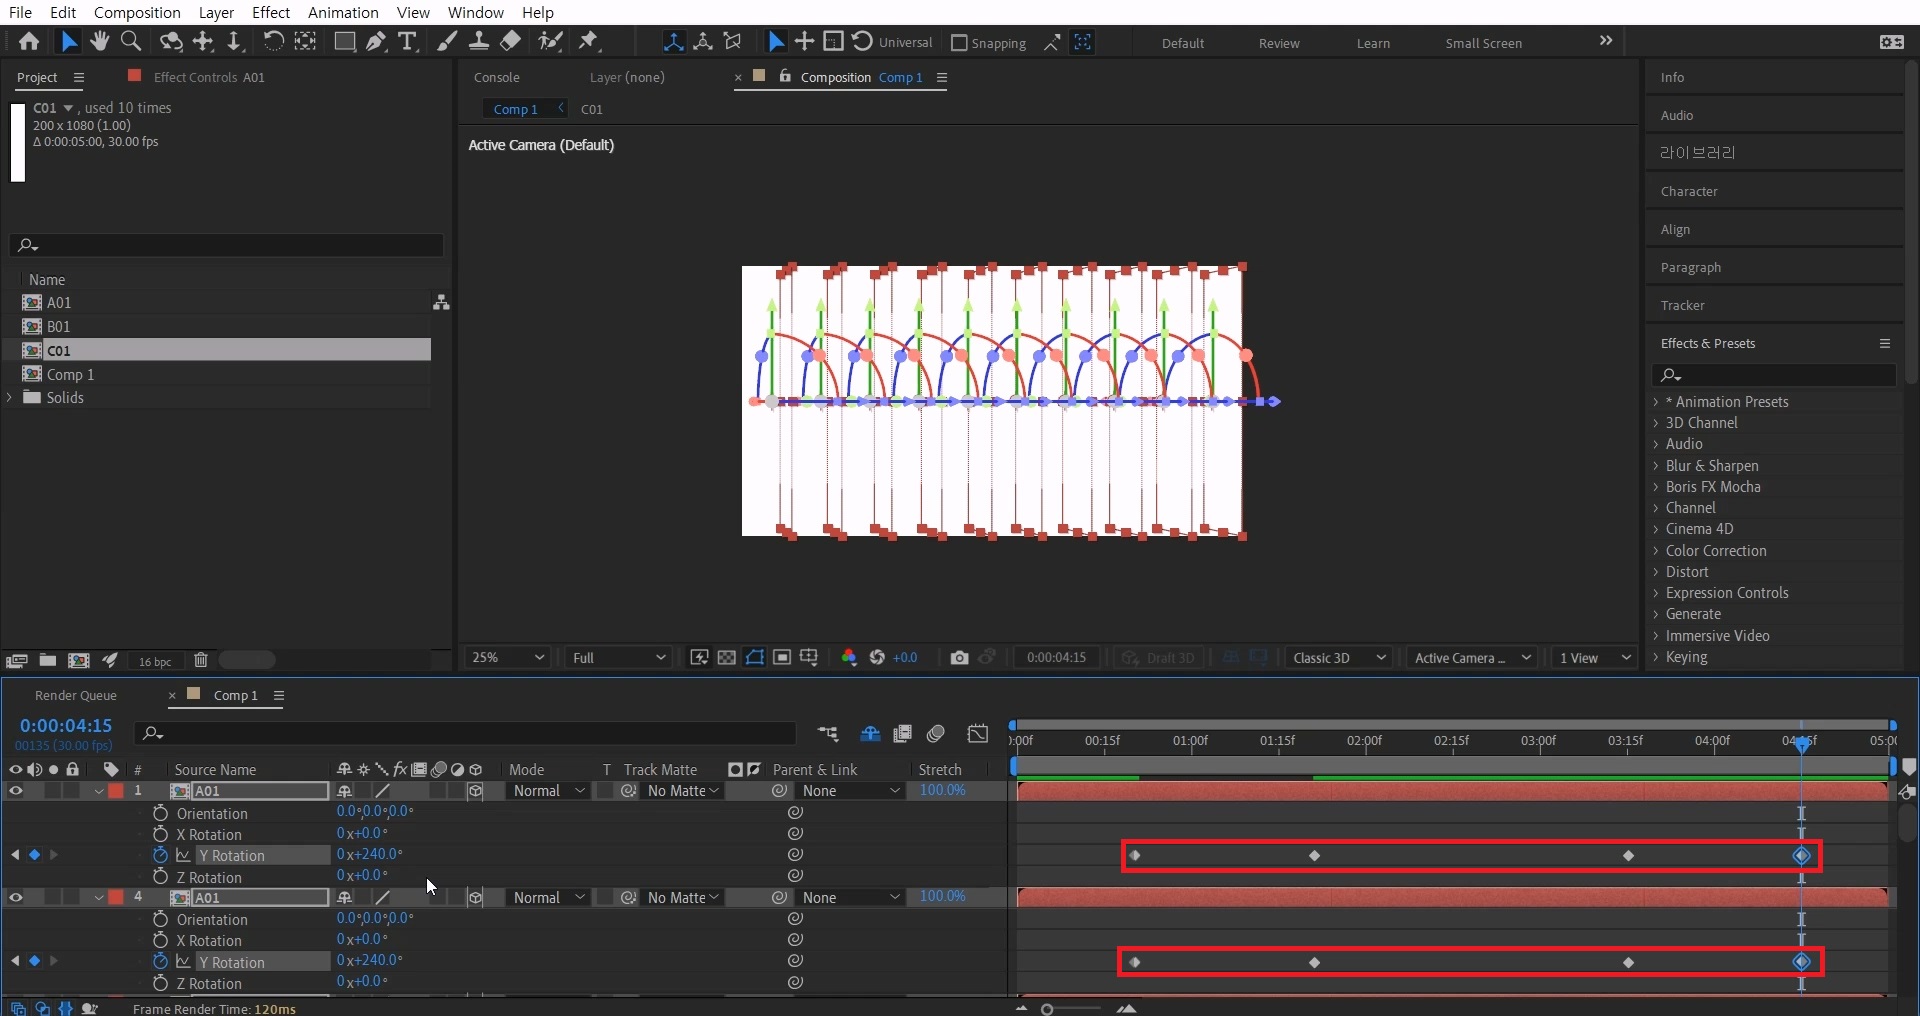Switch to the Render Queue tab
This screenshot has width=1920, height=1016.
click(76, 695)
